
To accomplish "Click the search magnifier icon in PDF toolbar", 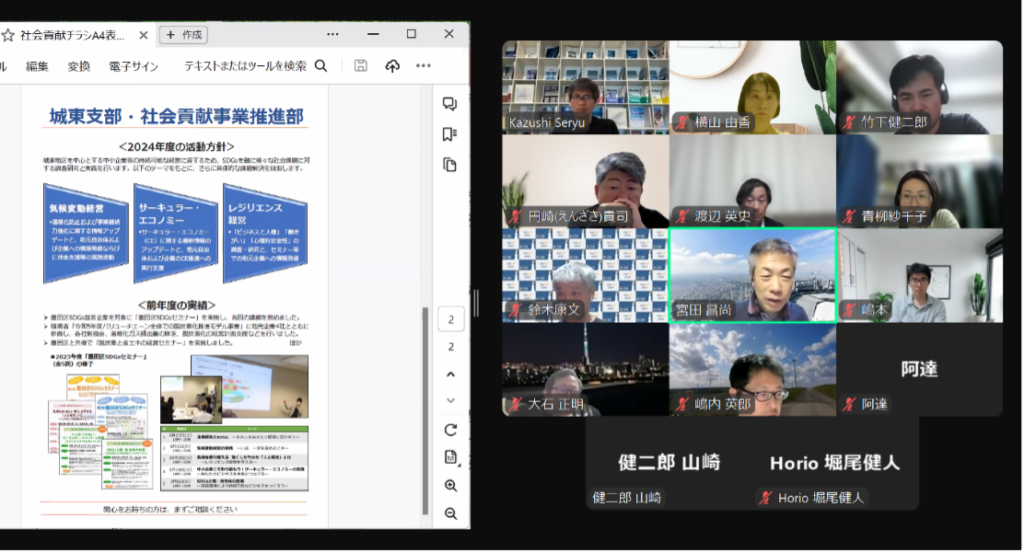I will point(321,66).
